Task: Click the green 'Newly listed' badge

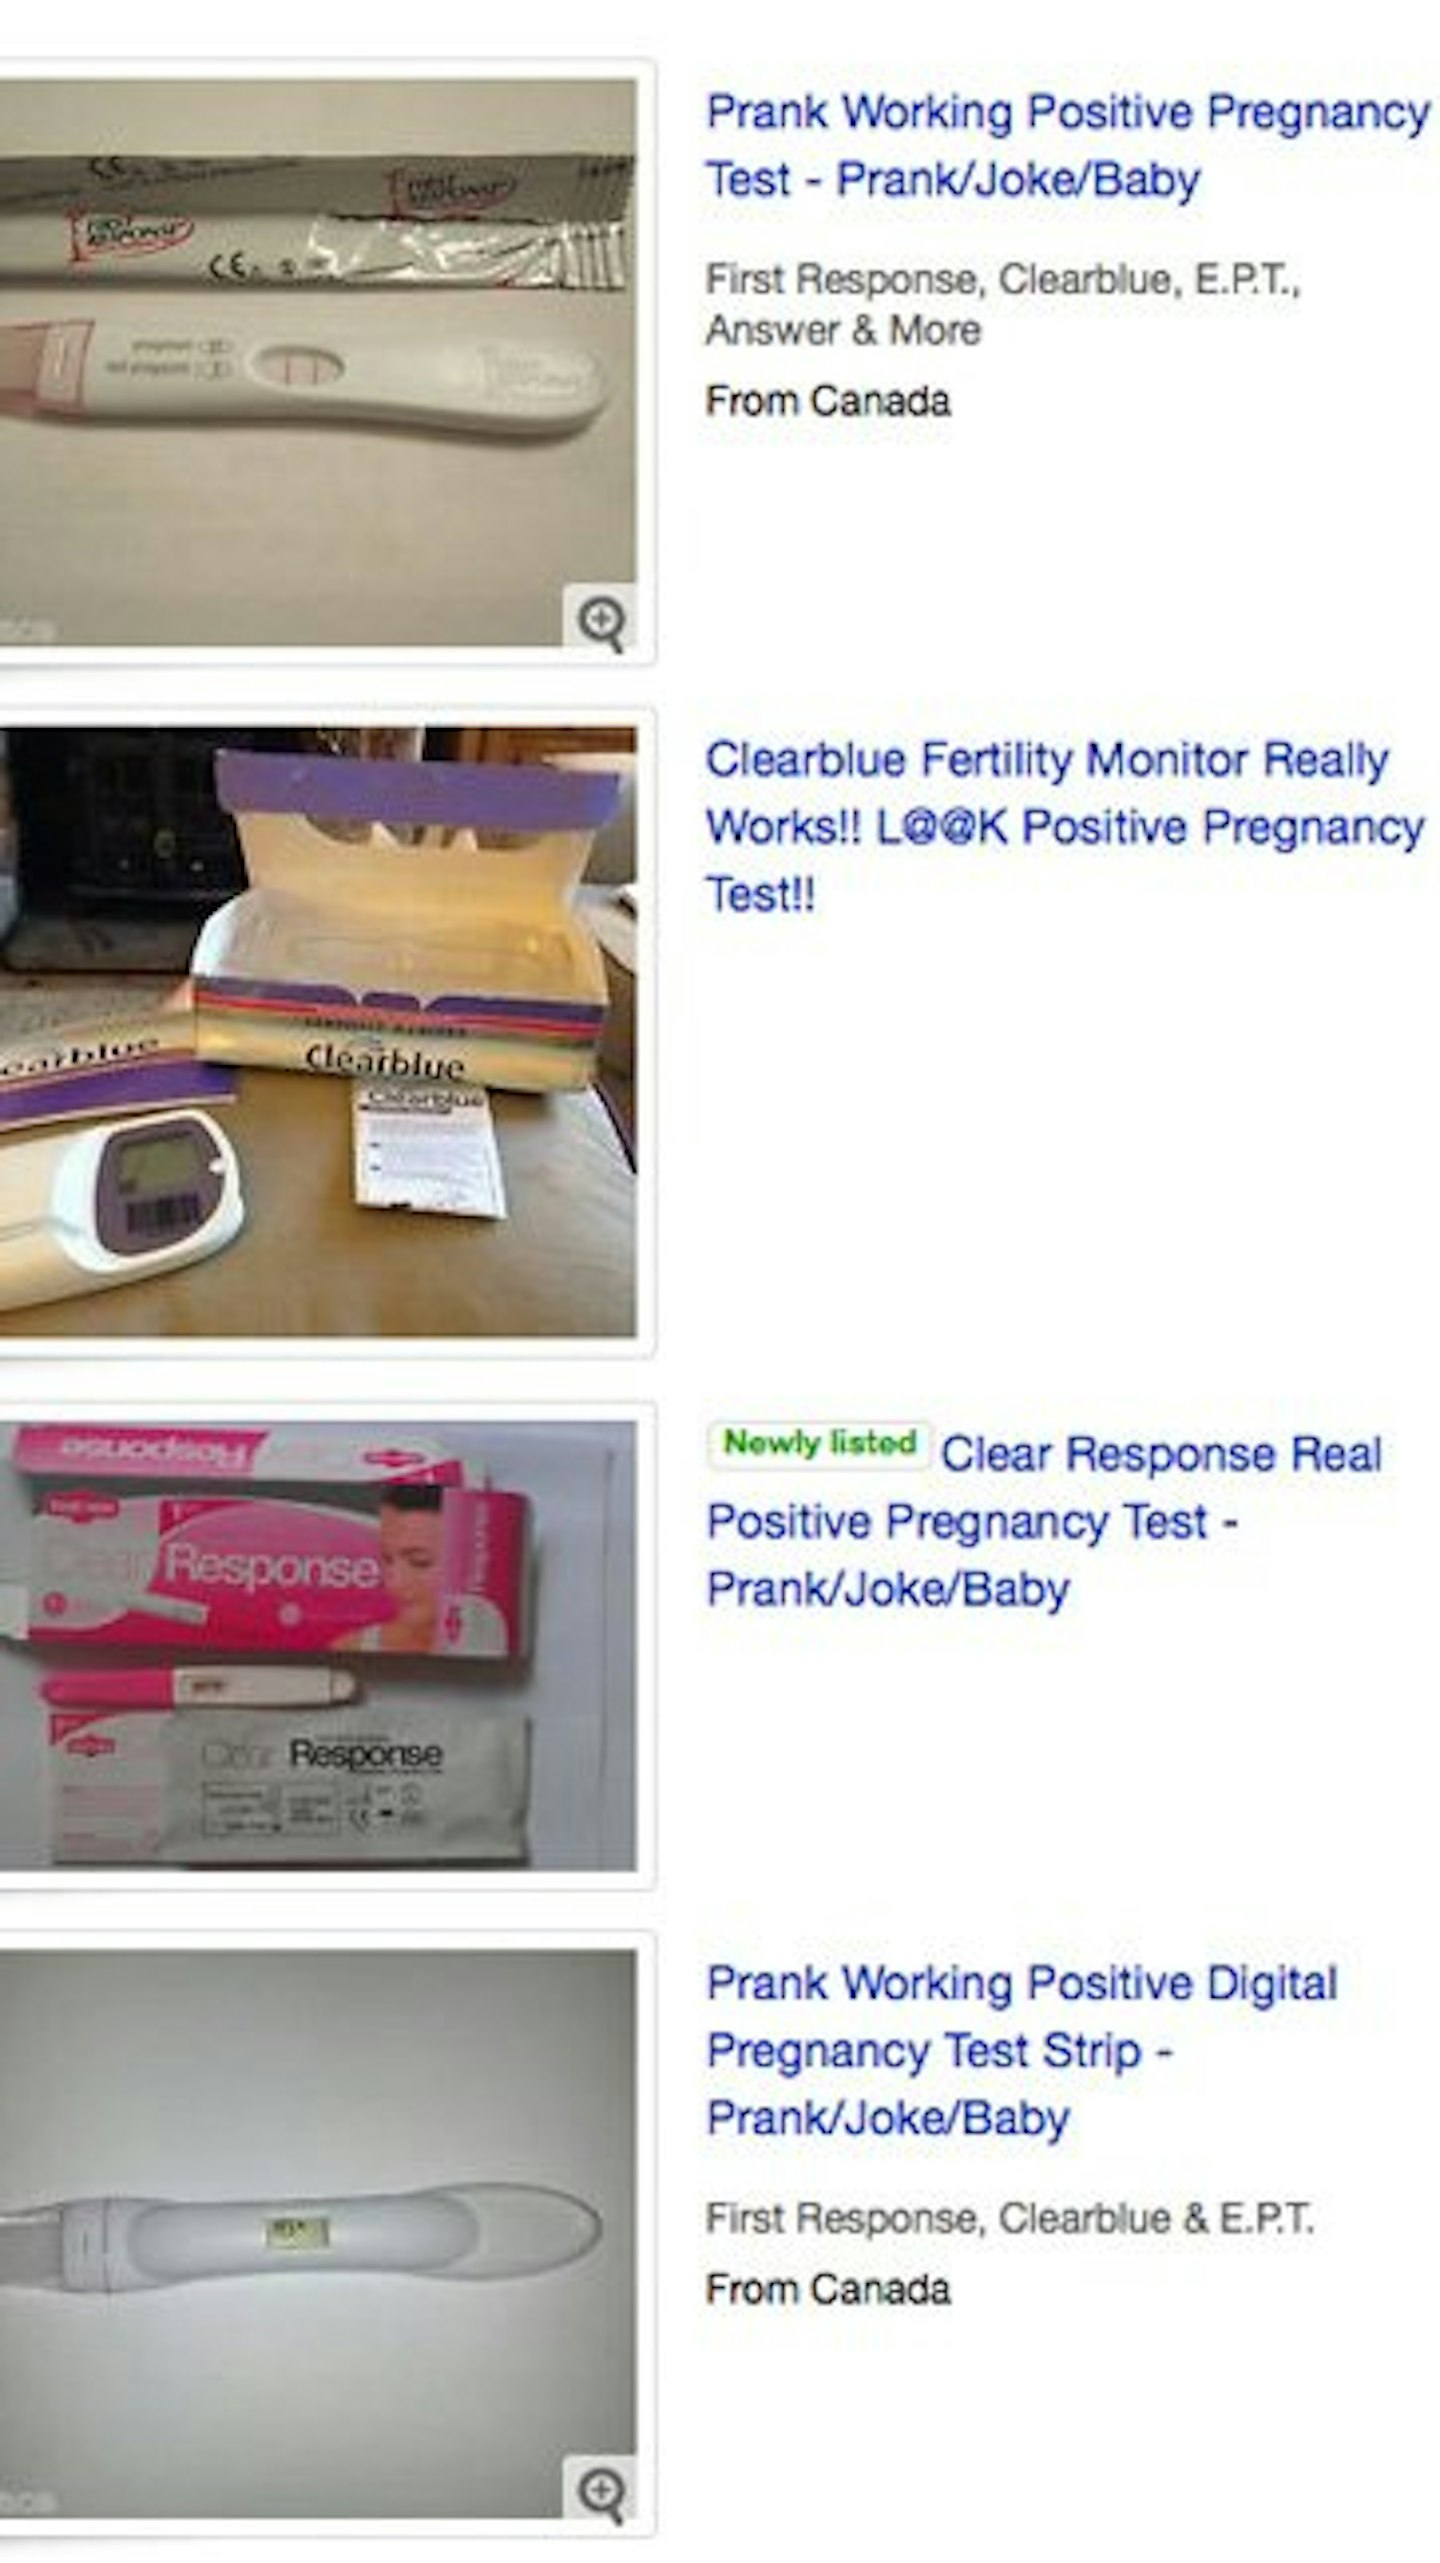Action: click(x=819, y=1443)
